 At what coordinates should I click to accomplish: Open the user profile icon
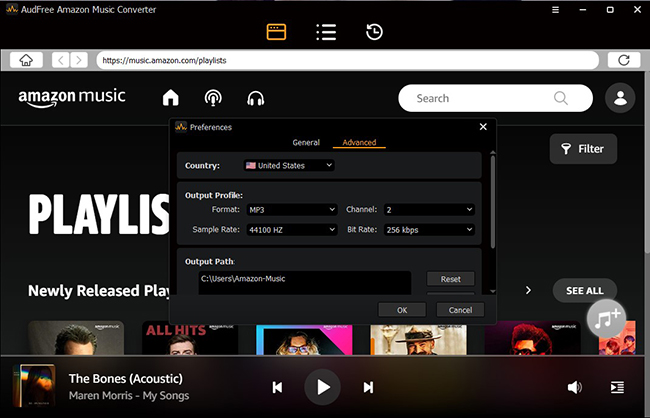[x=620, y=98]
